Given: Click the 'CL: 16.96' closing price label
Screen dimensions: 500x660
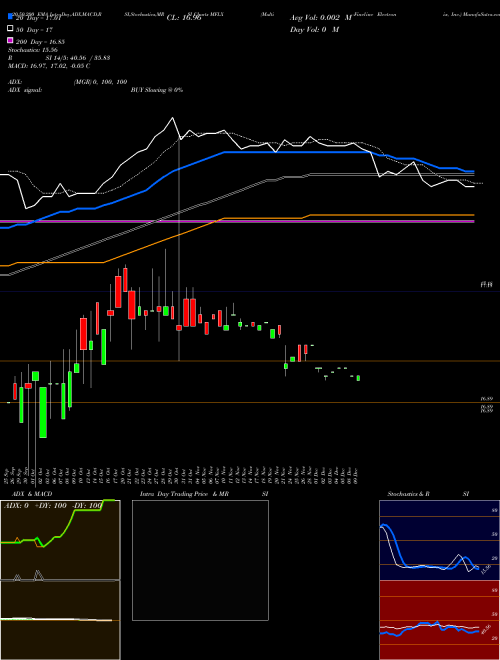Looking at the screenshot, I should [184, 18].
